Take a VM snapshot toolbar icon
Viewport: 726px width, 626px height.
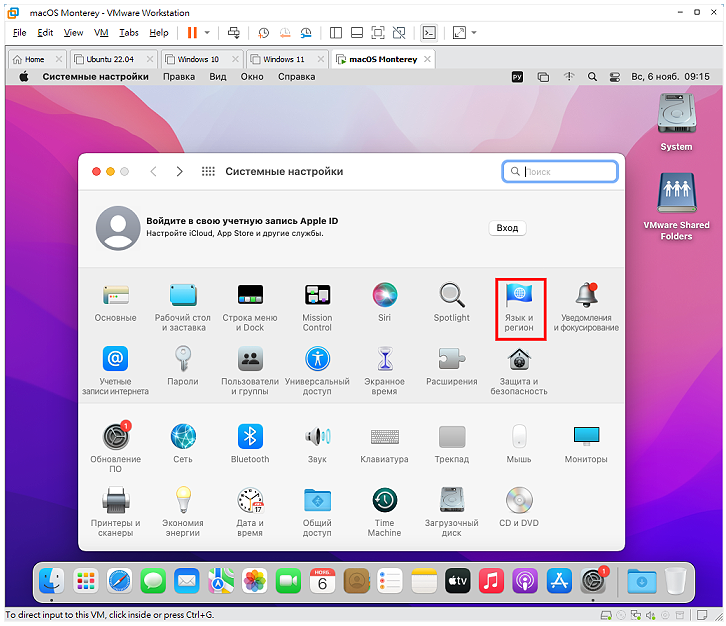click(263, 32)
